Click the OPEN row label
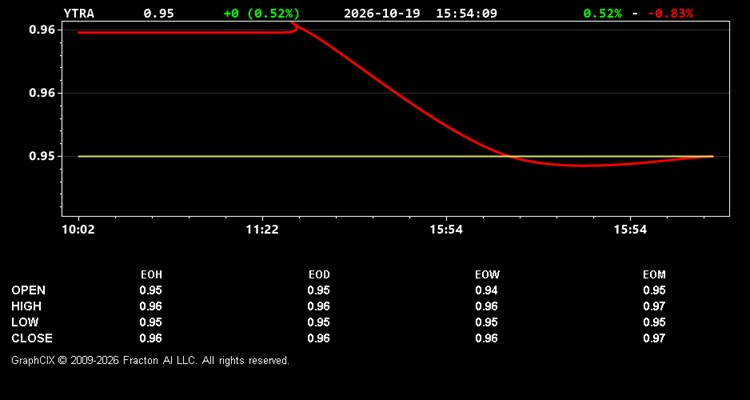This screenshot has height=400, width=750. (x=29, y=290)
